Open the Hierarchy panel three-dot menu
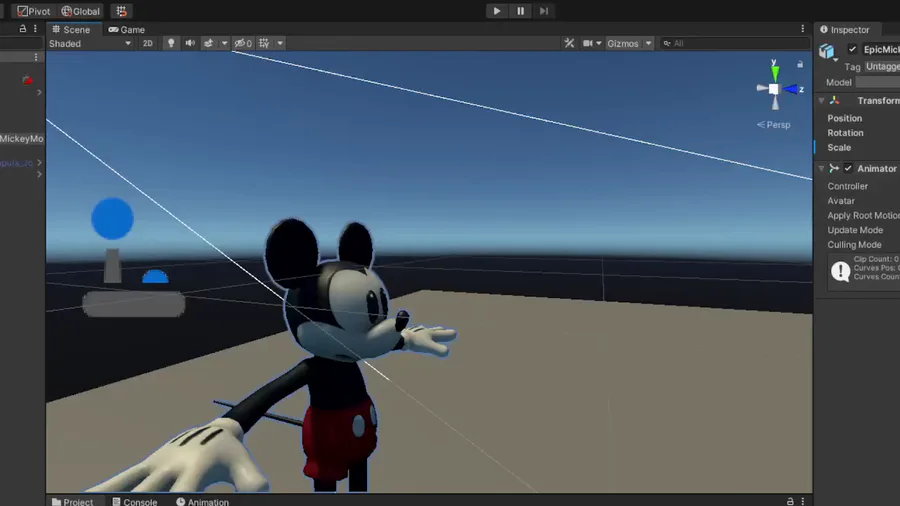 click(35, 29)
